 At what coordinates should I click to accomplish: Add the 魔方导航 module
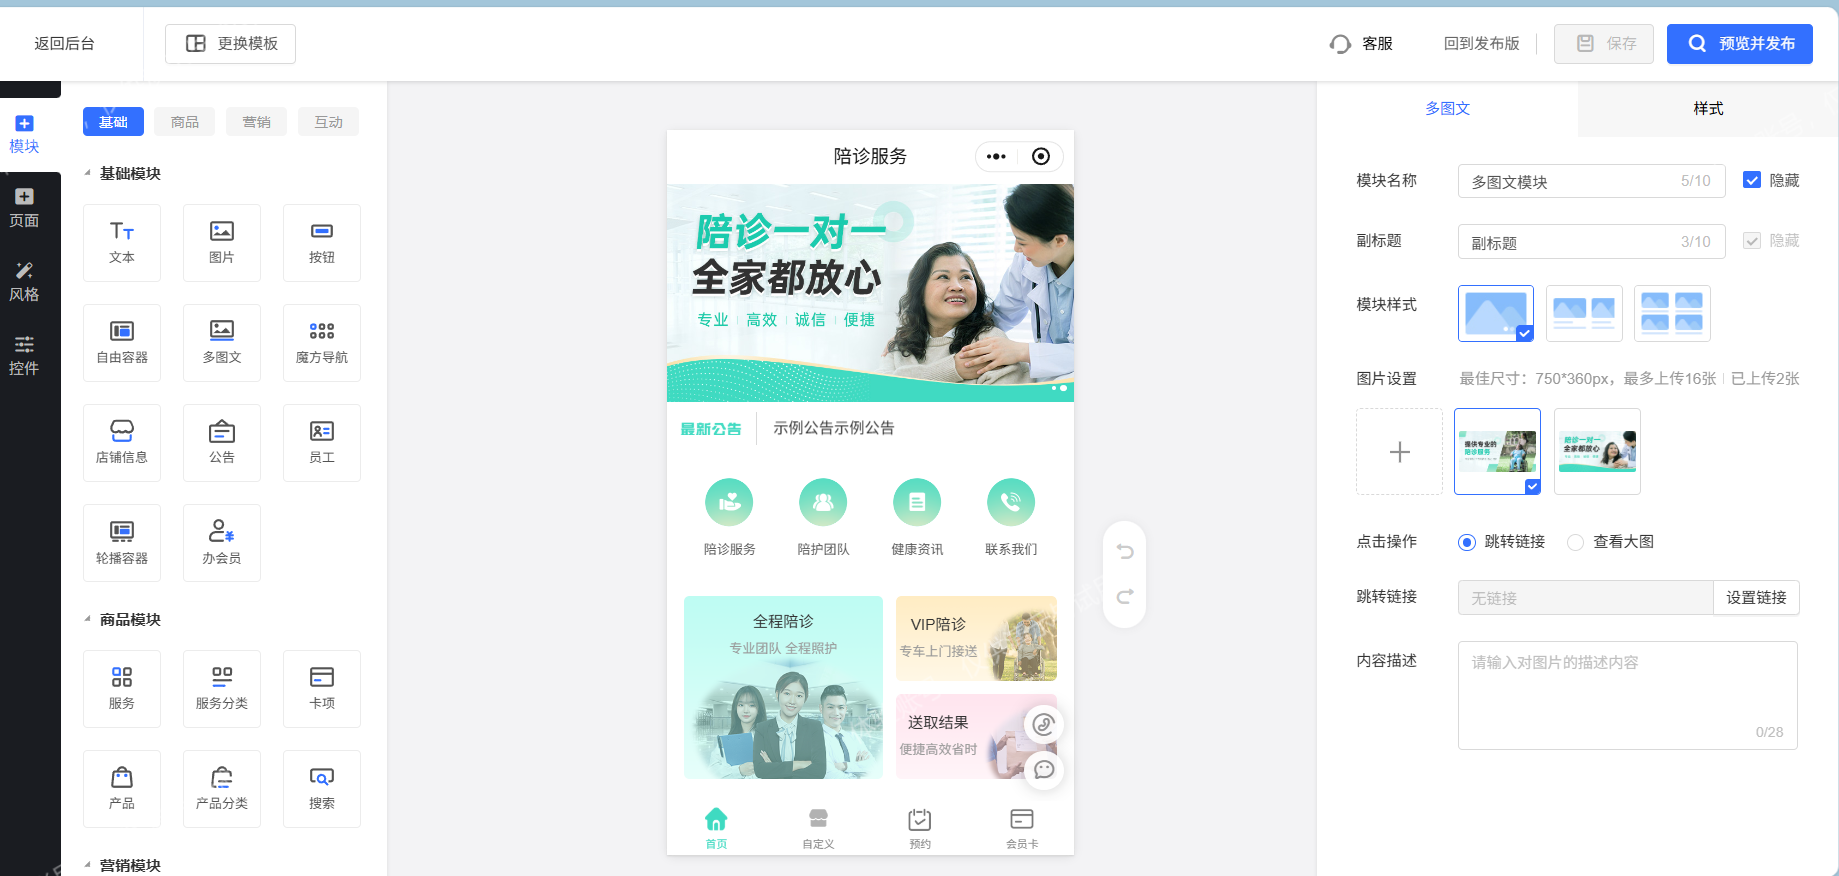(x=322, y=343)
